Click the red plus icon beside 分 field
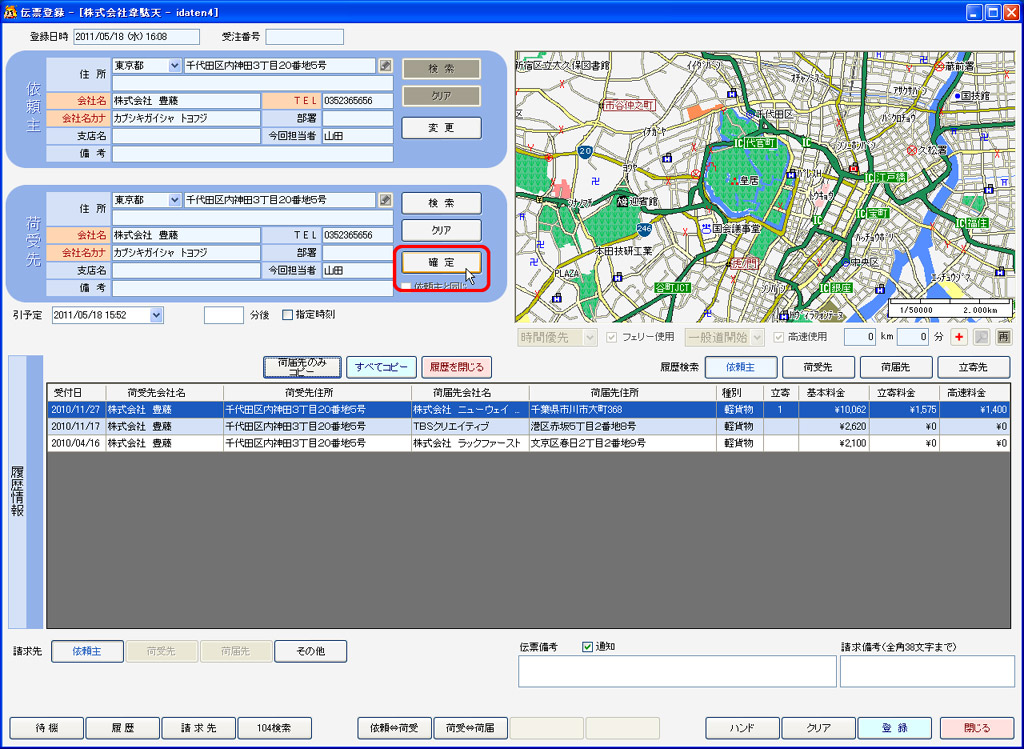The height and width of the screenshot is (749, 1024). [x=959, y=337]
